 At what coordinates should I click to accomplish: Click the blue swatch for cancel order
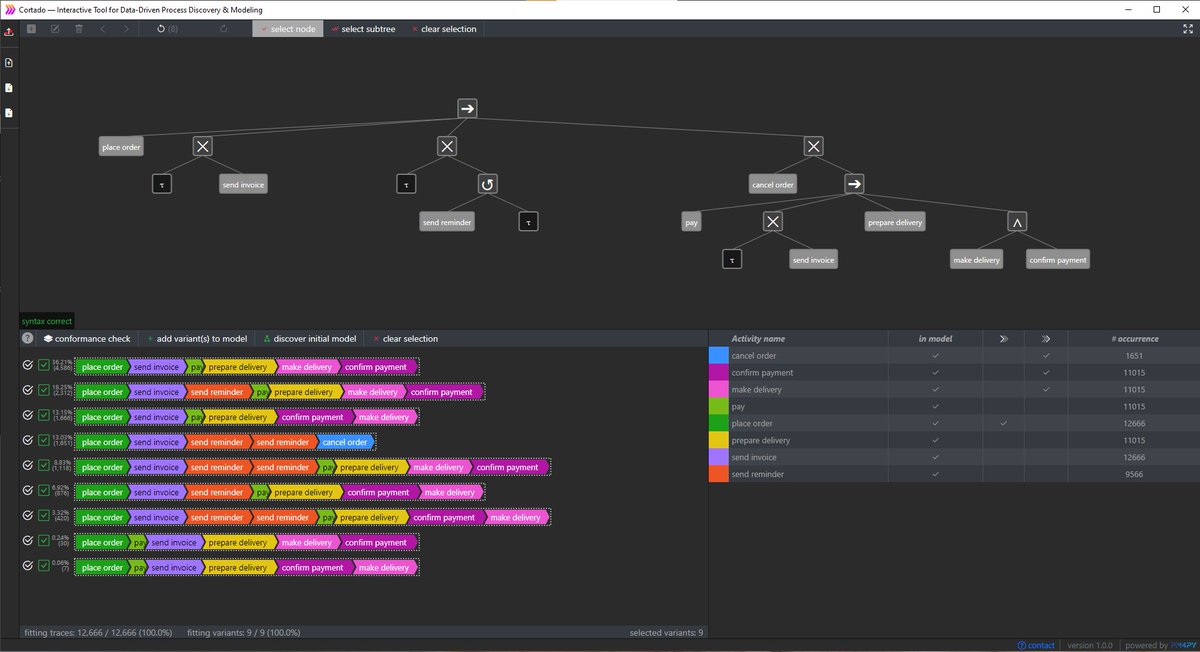click(x=718, y=355)
